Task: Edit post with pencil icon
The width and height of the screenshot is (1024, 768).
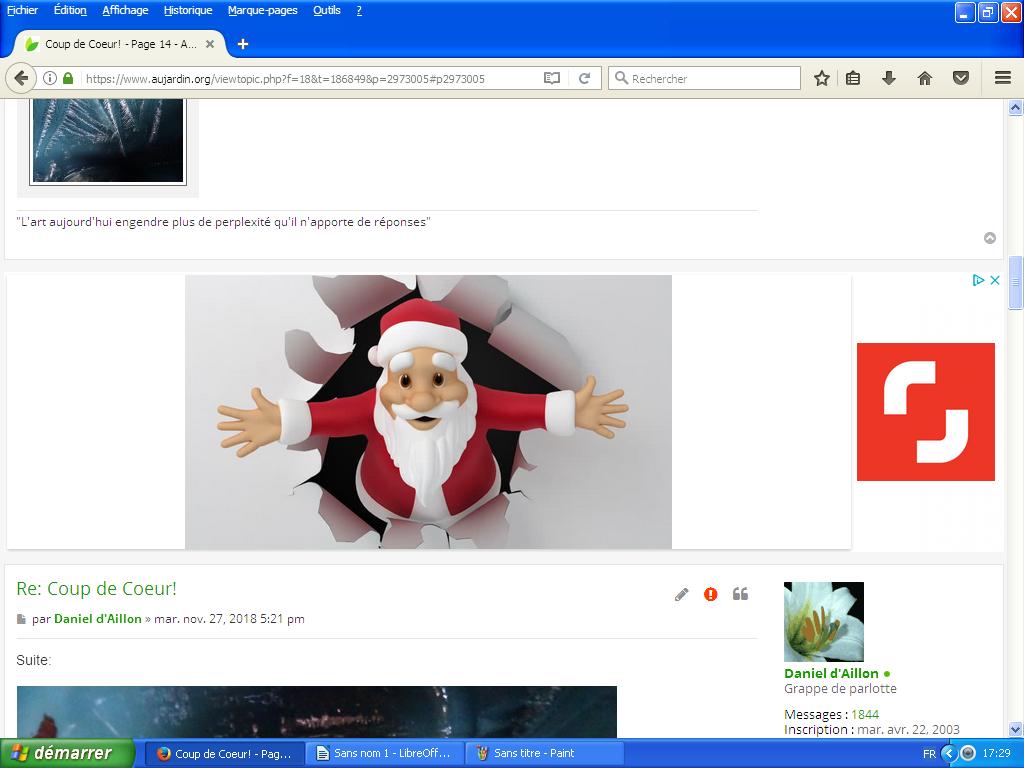Action: 681,594
